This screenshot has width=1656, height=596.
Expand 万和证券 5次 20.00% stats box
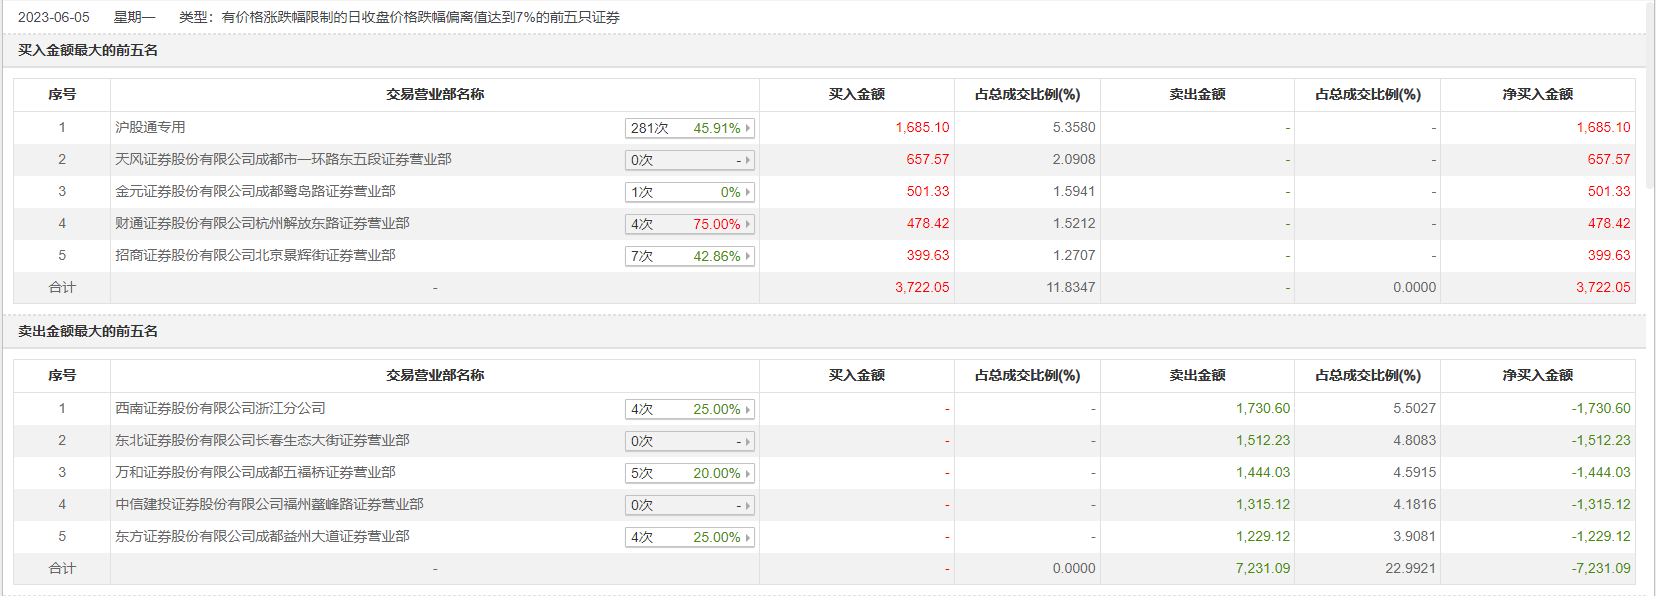point(689,473)
